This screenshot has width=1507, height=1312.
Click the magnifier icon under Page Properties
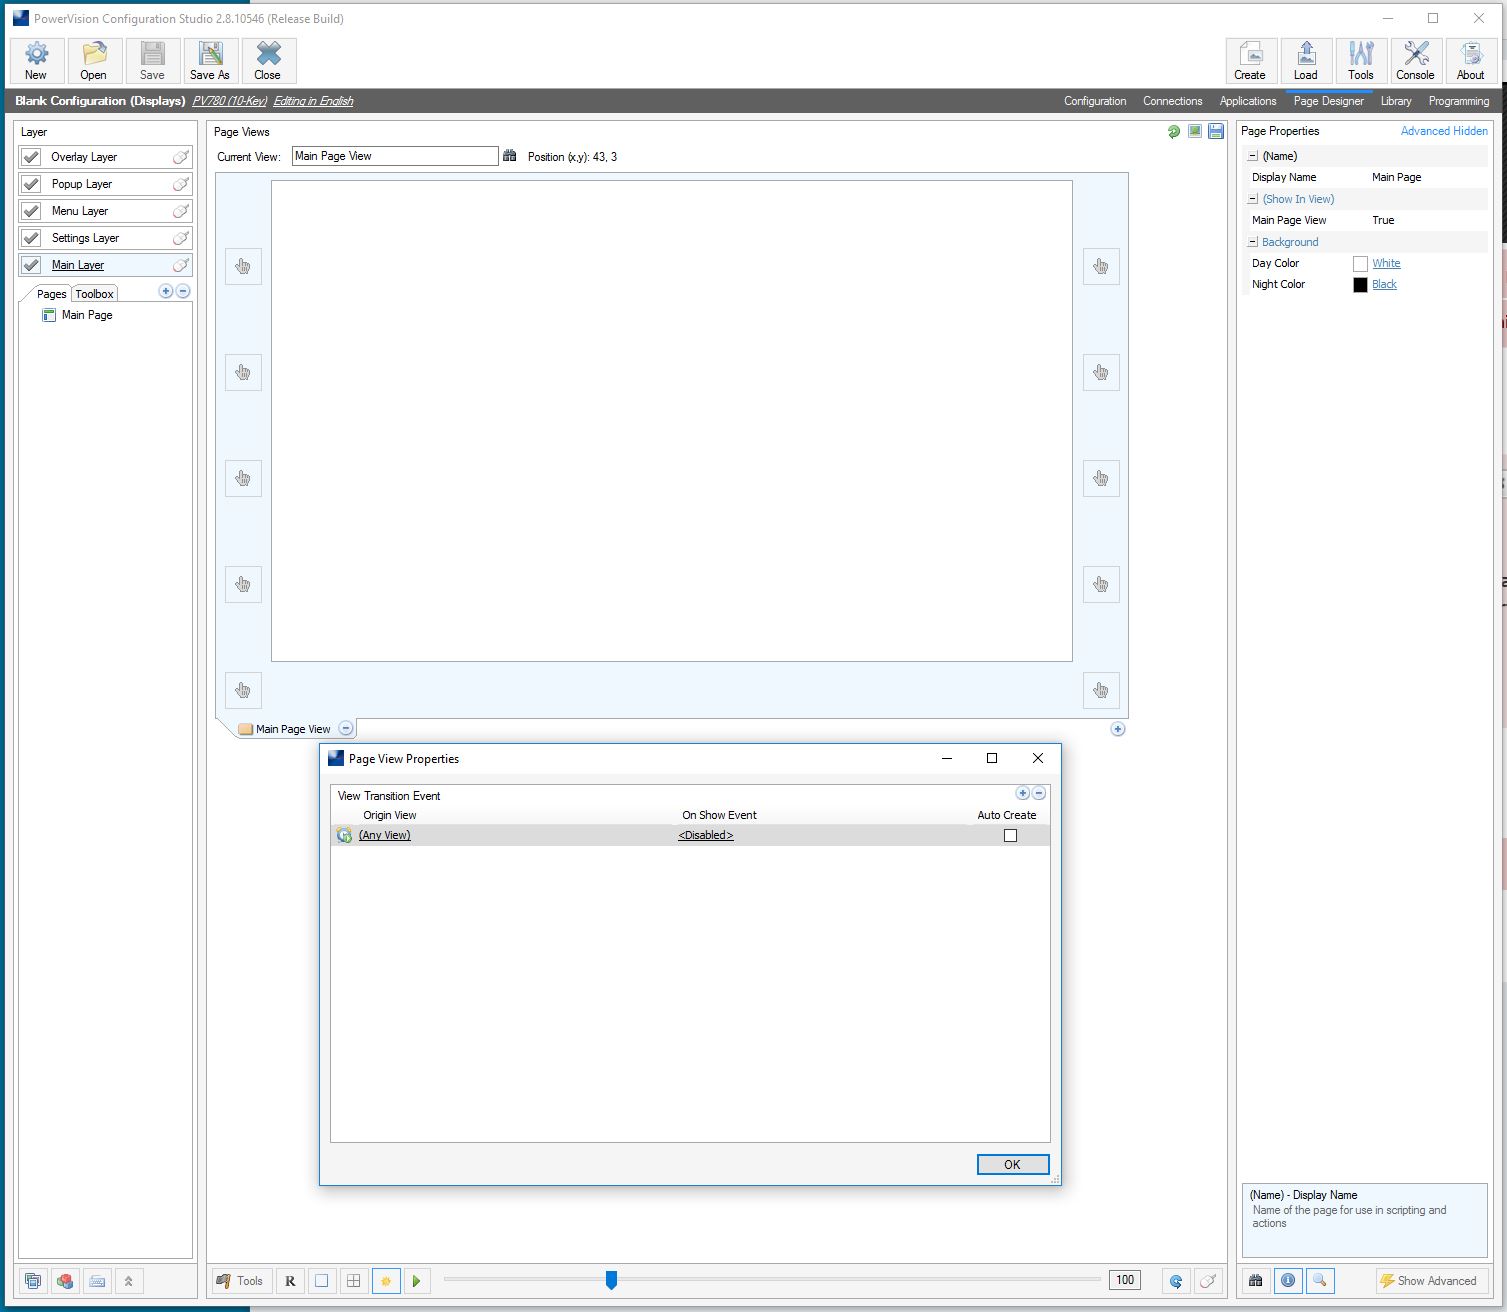click(x=1320, y=1280)
